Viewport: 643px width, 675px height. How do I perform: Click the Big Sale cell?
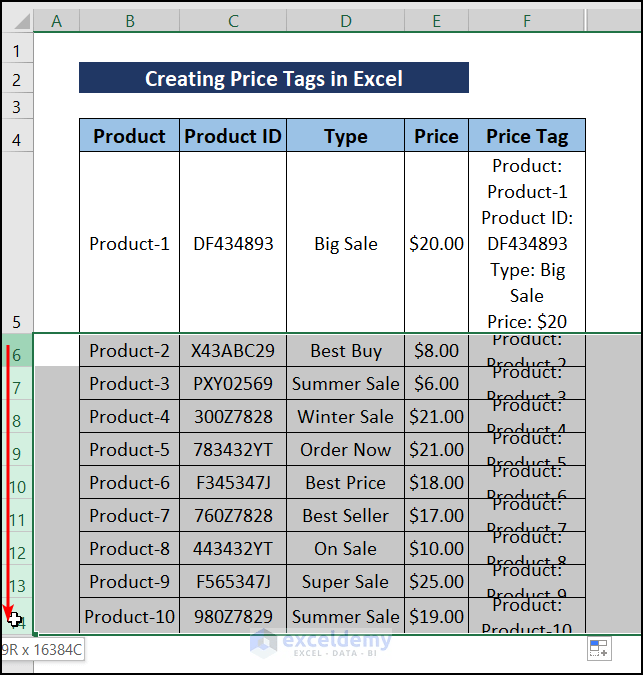tap(346, 243)
